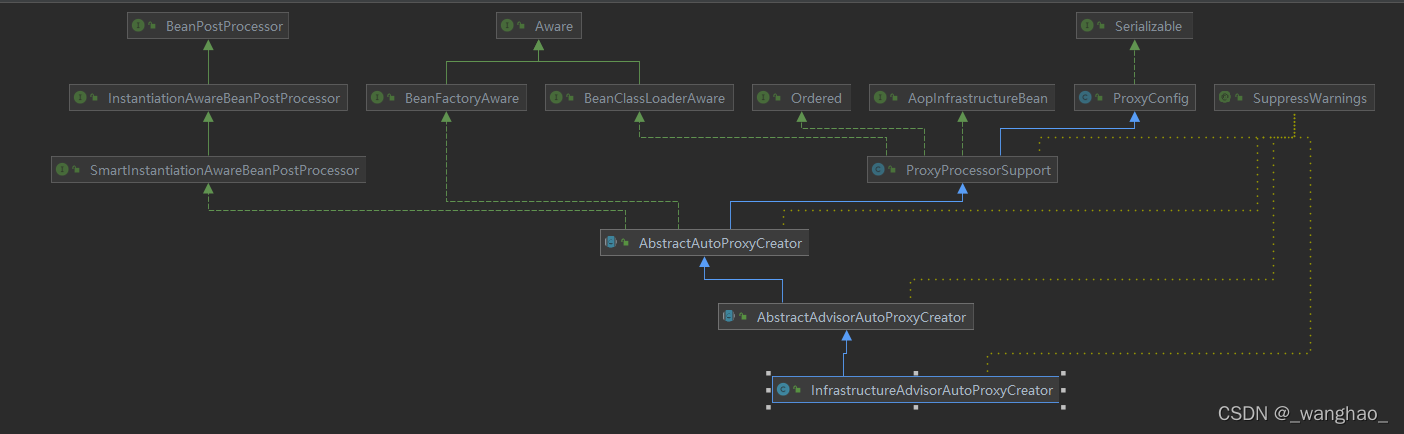1404x434 pixels.
Task: Click the Serializable interface icon
Action: [1089, 26]
